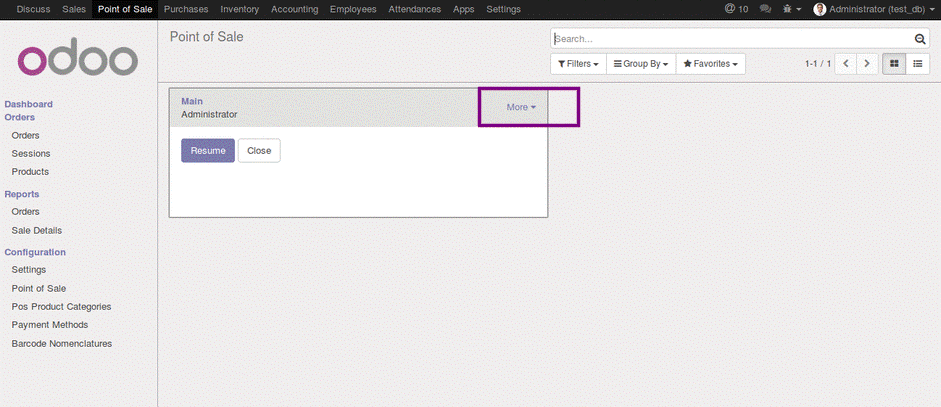This screenshot has width=941, height=407.
Task: Open the Apps menu
Action: click(463, 9)
